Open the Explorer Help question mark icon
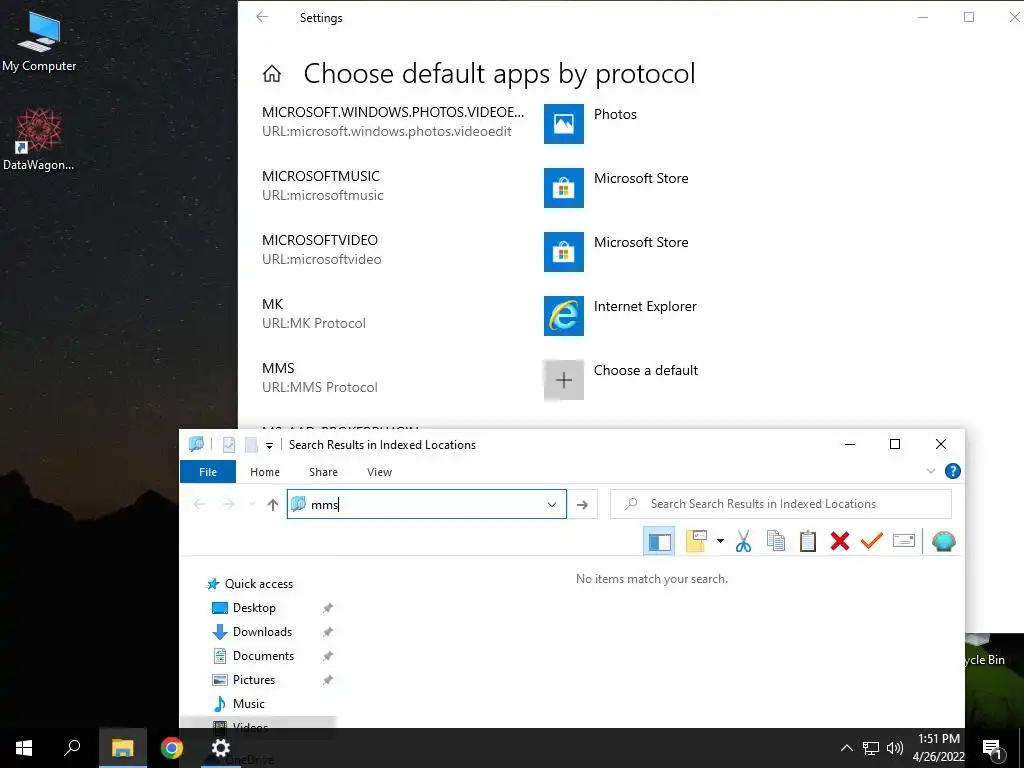 tap(953, 471)
